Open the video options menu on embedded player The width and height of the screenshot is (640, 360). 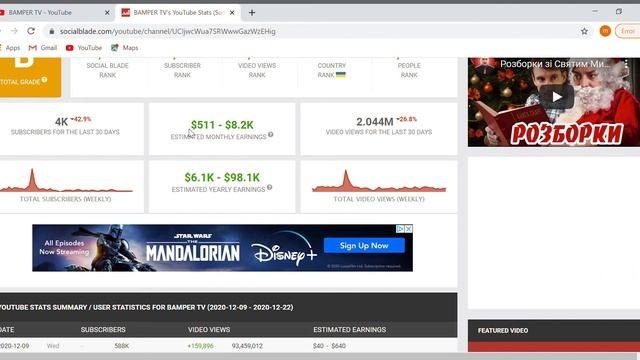click(626, 64)
